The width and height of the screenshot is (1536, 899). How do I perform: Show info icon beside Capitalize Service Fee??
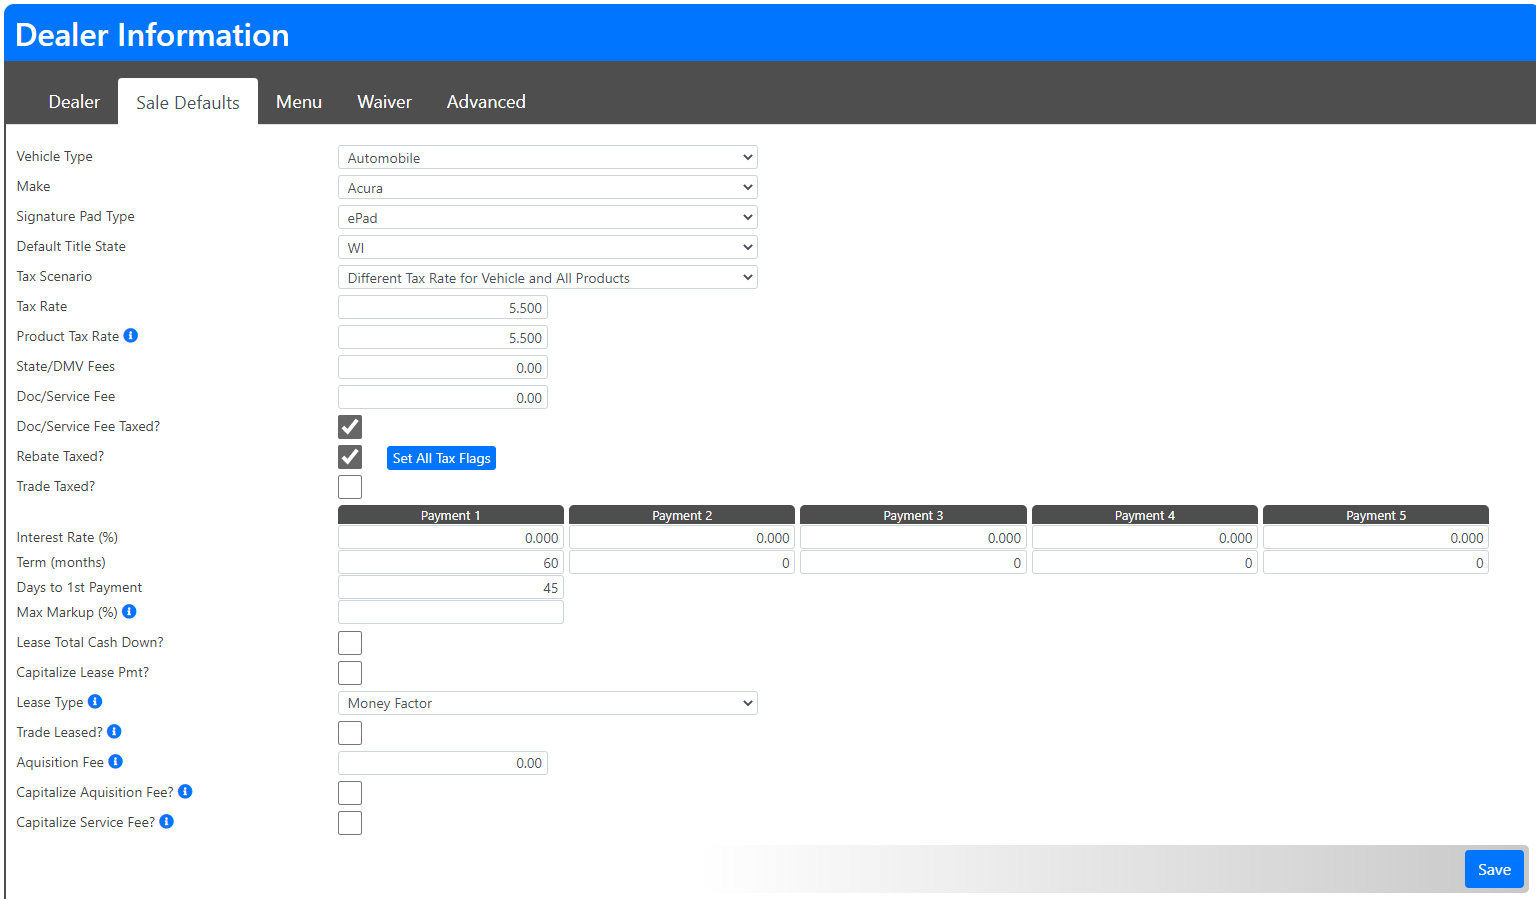pyautogui.click(x=167, y=822)
